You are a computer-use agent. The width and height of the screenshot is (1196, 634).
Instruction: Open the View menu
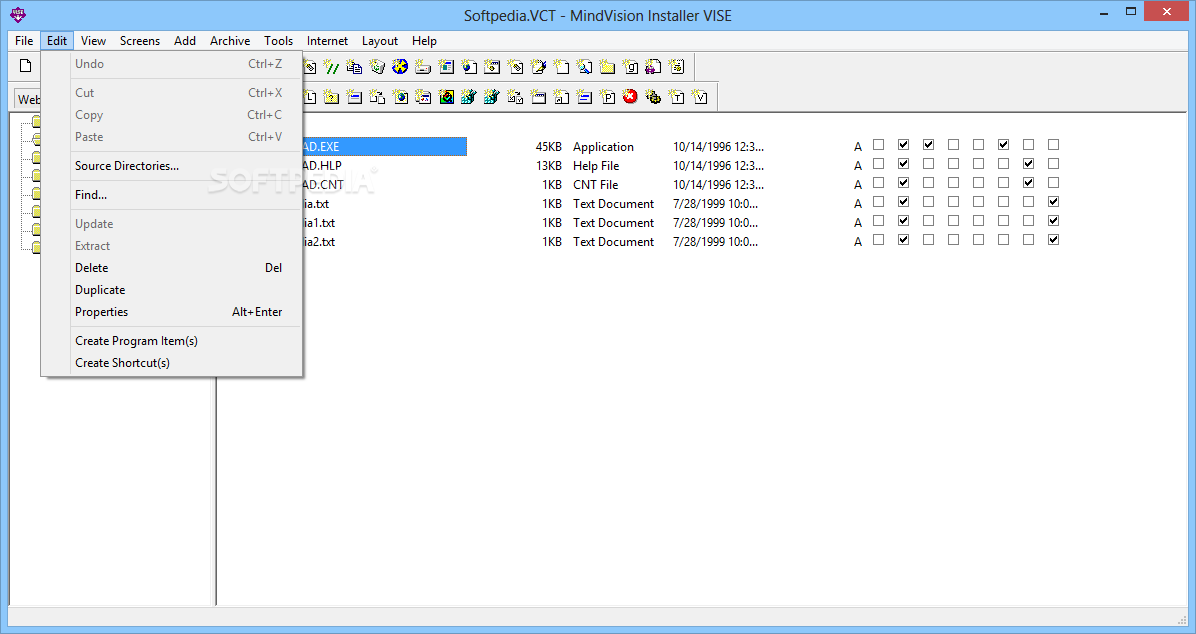tap(93, 40)
